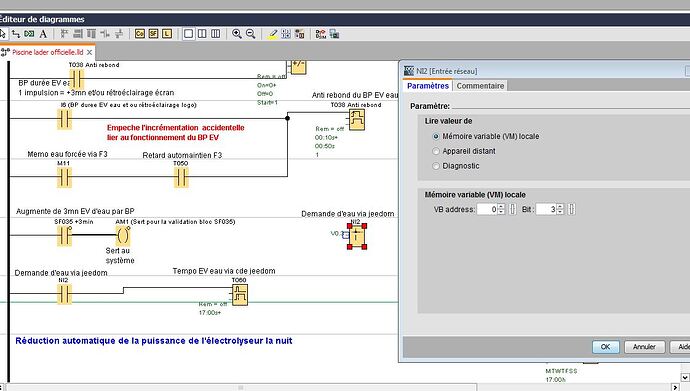
Task: Click the '17:00s+' timer parameter text
Action: point(210,313)
